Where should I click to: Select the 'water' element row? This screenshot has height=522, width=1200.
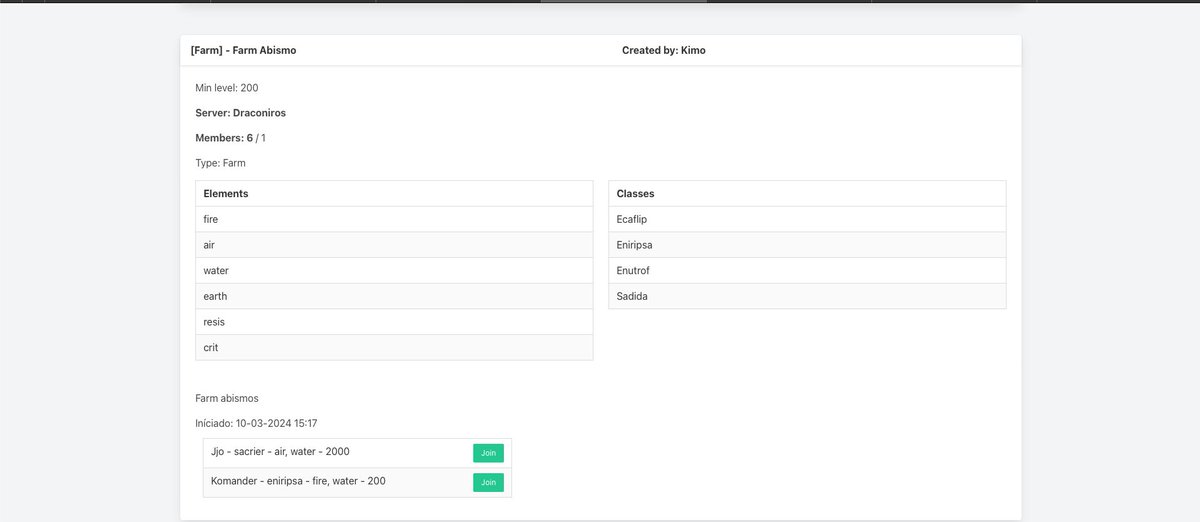tap(394, 271)
